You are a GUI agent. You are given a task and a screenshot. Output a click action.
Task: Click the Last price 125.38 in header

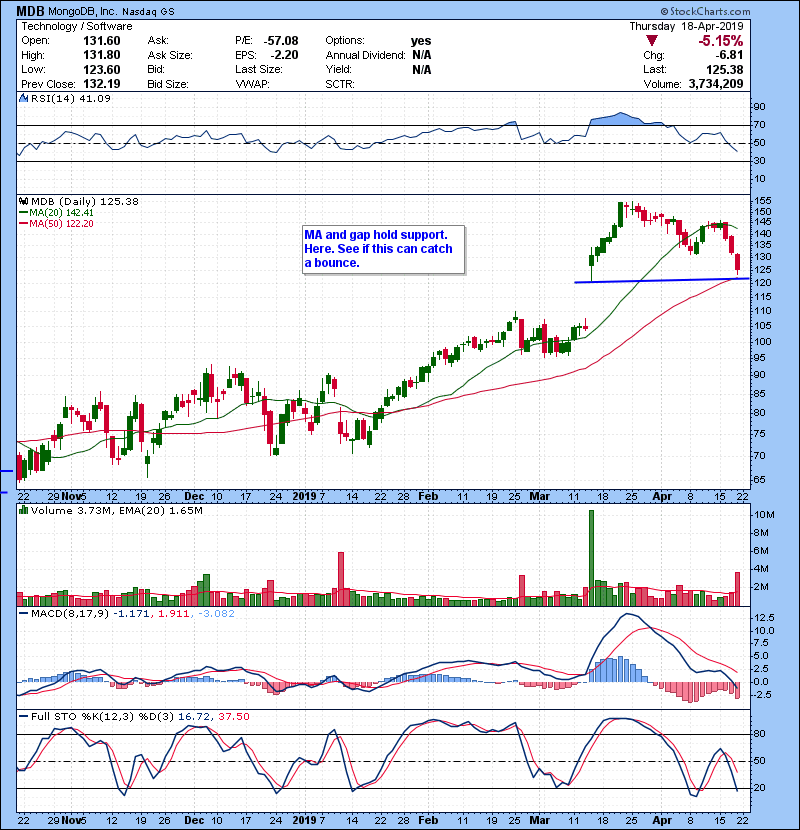point(725,70)
